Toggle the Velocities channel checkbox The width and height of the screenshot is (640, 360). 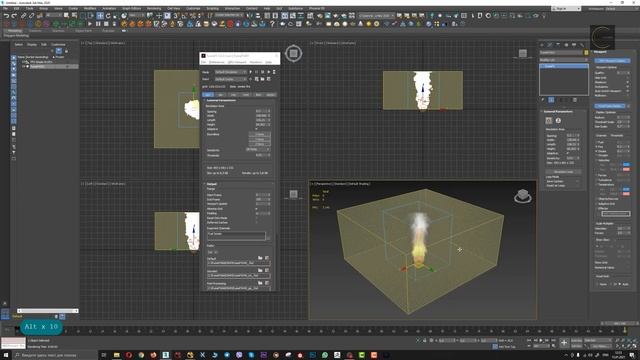[597, 160]
